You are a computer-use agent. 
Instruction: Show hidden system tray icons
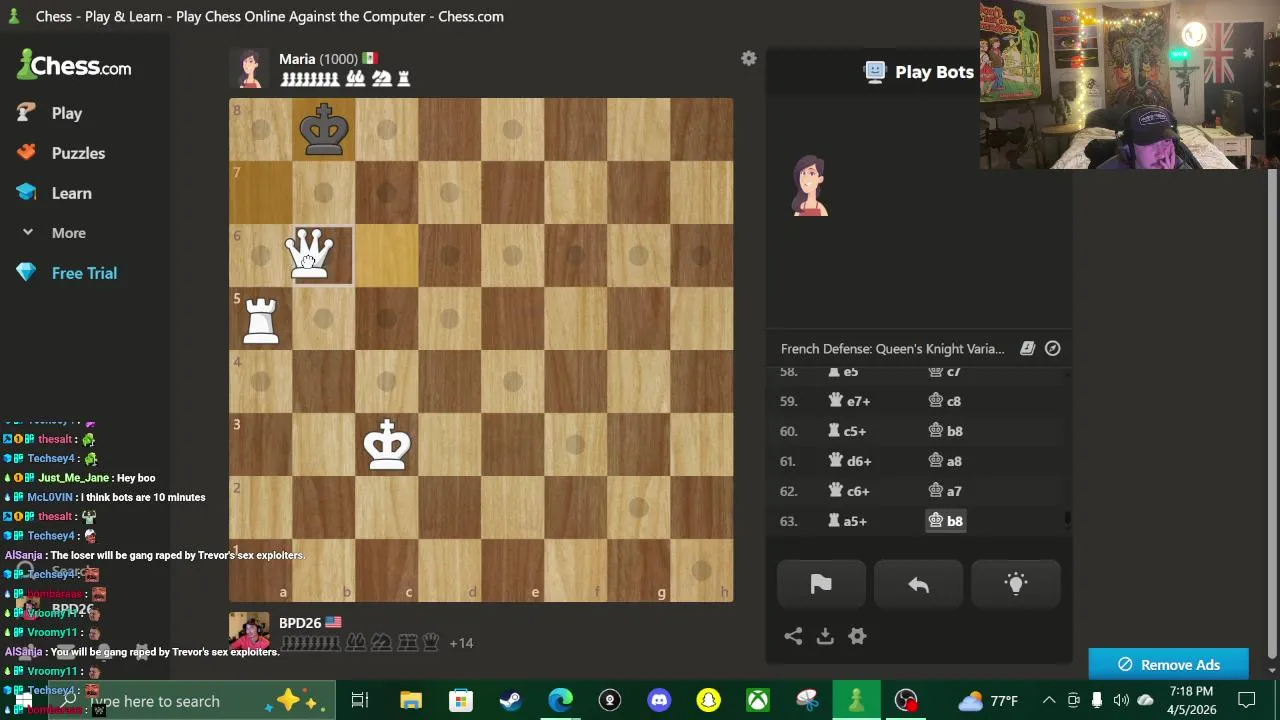1049,700
